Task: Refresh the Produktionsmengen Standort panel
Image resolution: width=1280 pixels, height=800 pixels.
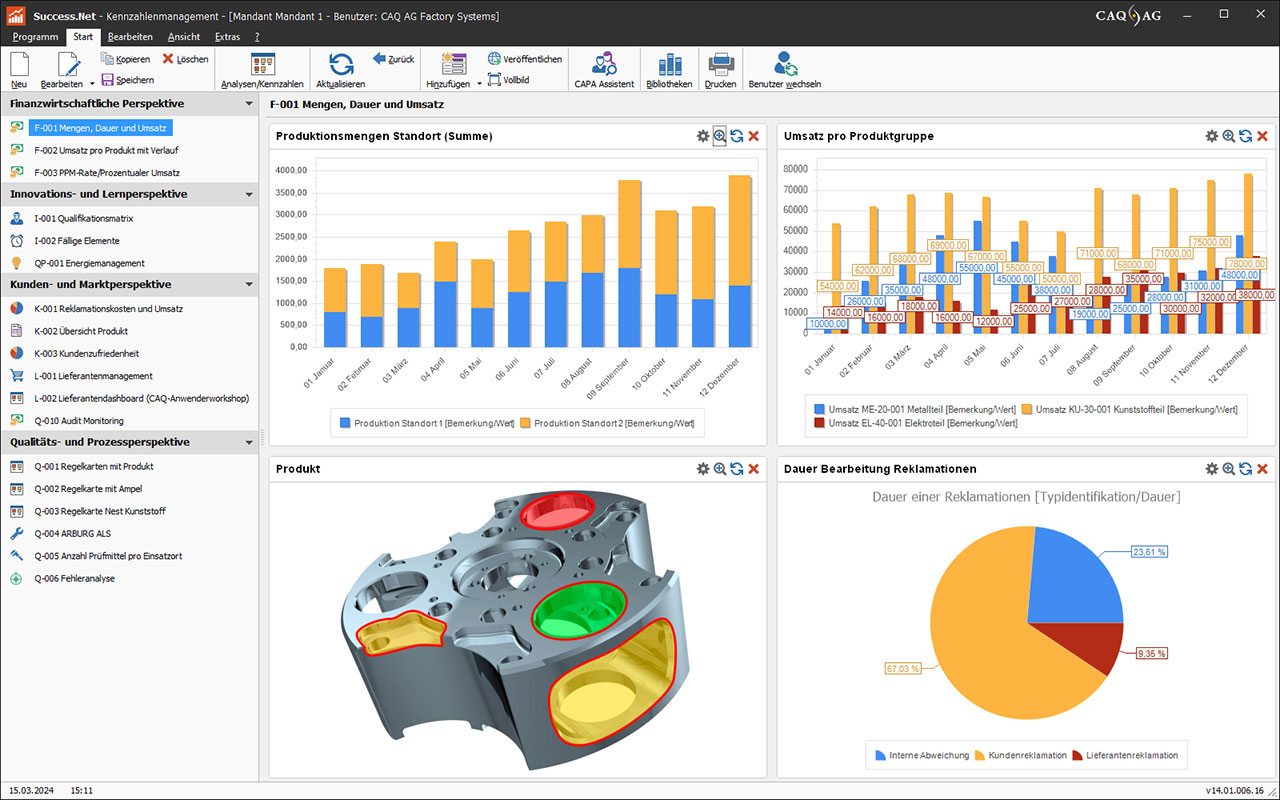Action: (737, 136)
